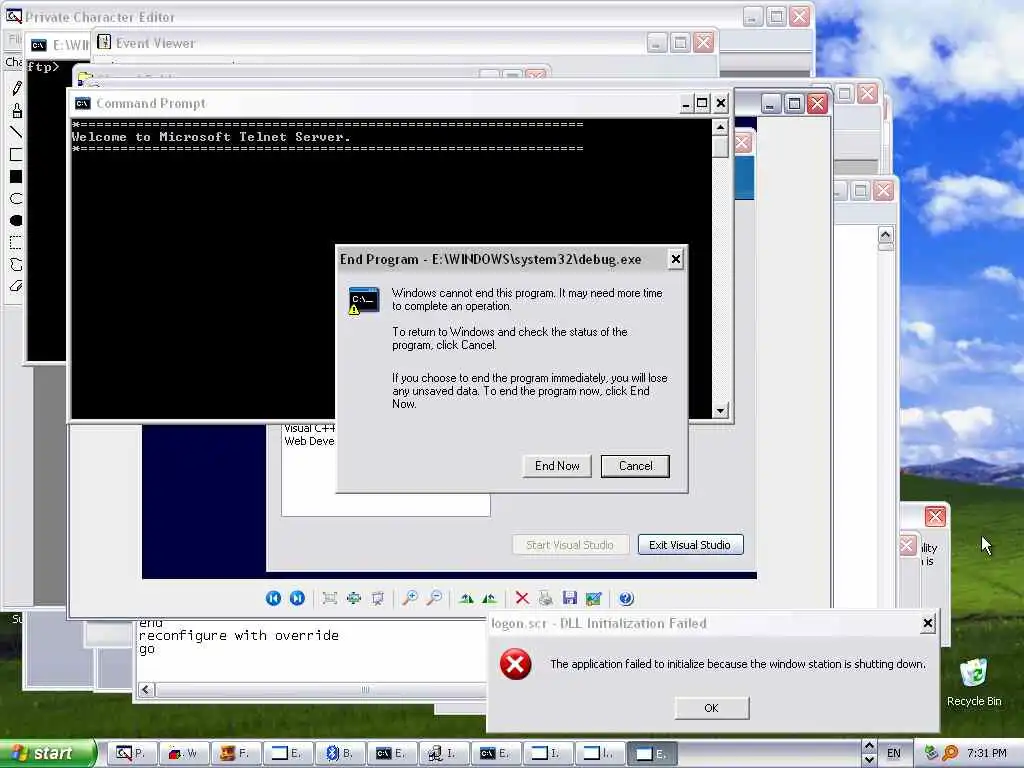This screenshot has height=768, width=1024.
Task: Click the EN language indicator in the taskbar
Action: pyautogui.click(x=893, y=754)
